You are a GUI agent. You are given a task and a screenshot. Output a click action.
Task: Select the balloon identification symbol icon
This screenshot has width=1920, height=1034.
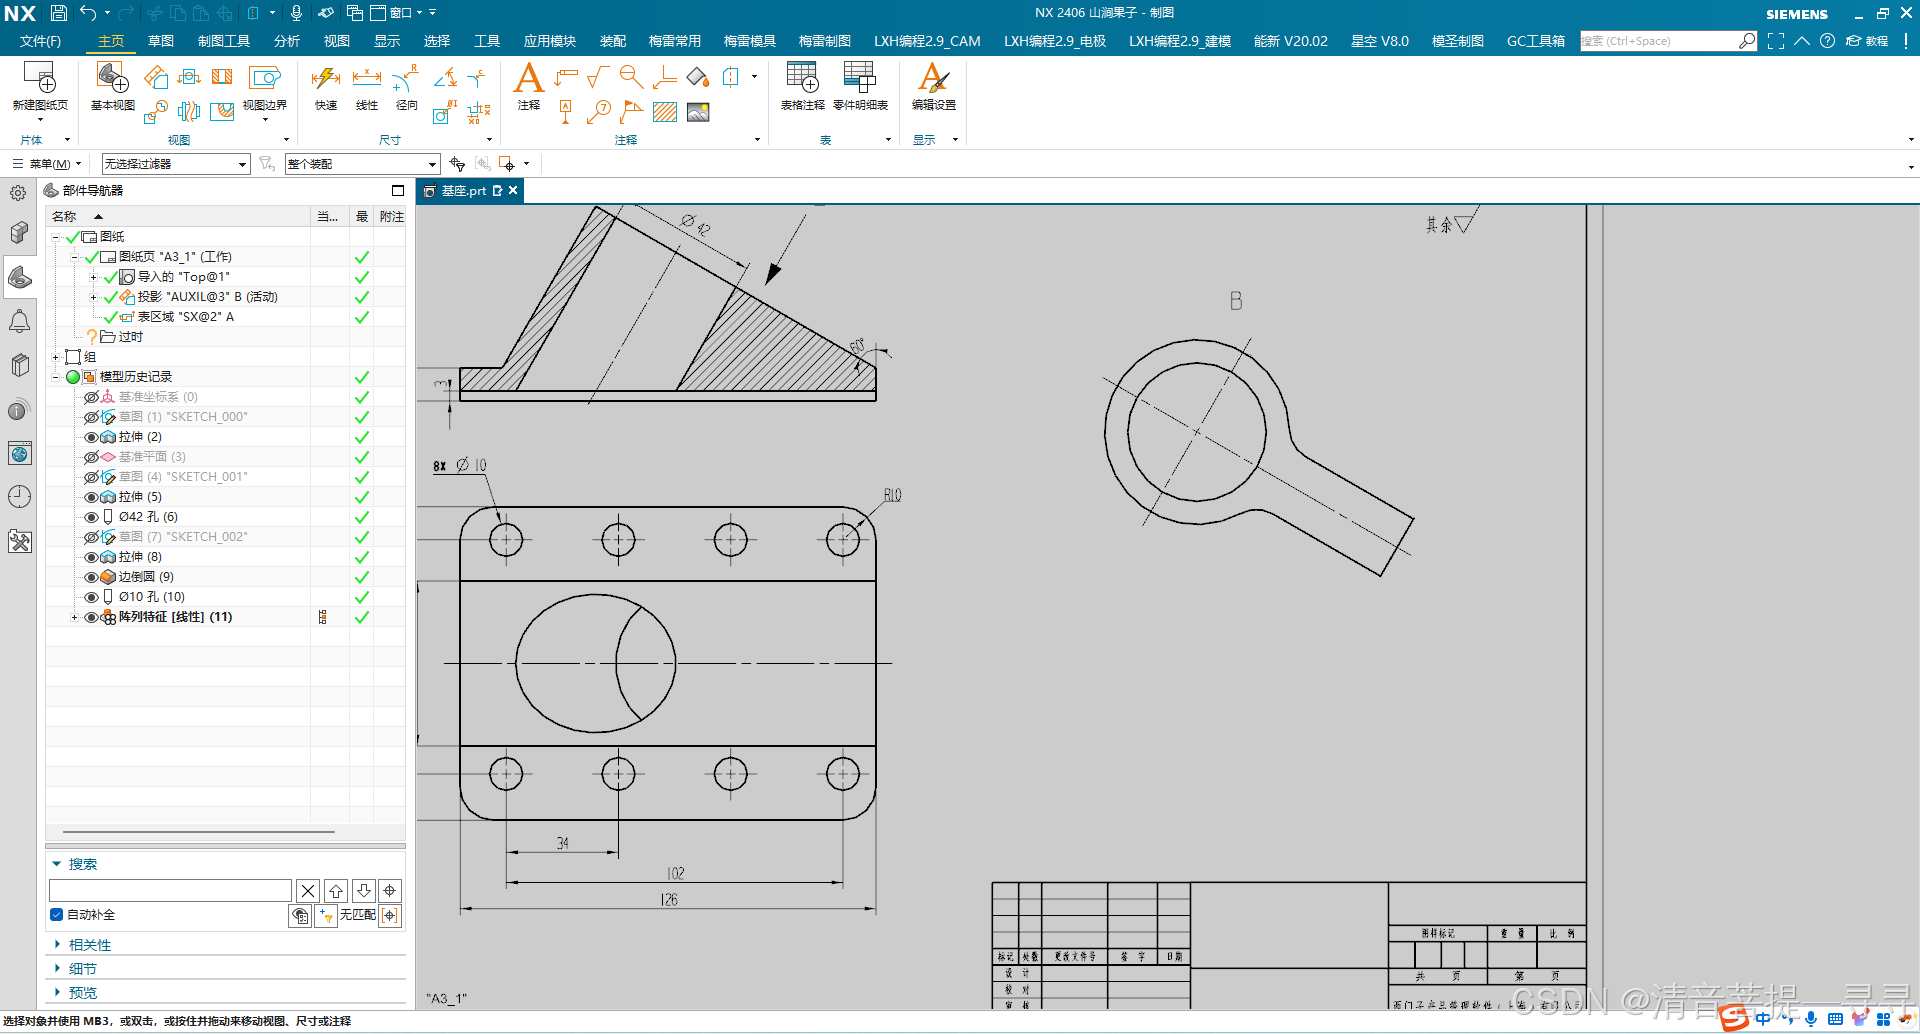point(599,112)
